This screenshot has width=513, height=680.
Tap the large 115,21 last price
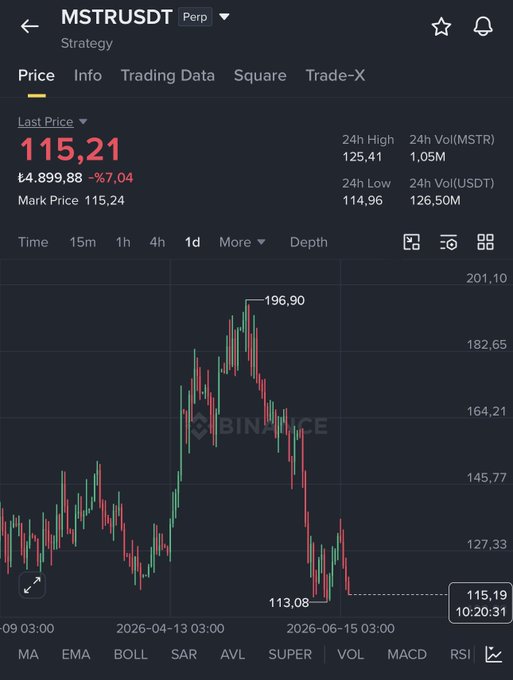[70, 149]
